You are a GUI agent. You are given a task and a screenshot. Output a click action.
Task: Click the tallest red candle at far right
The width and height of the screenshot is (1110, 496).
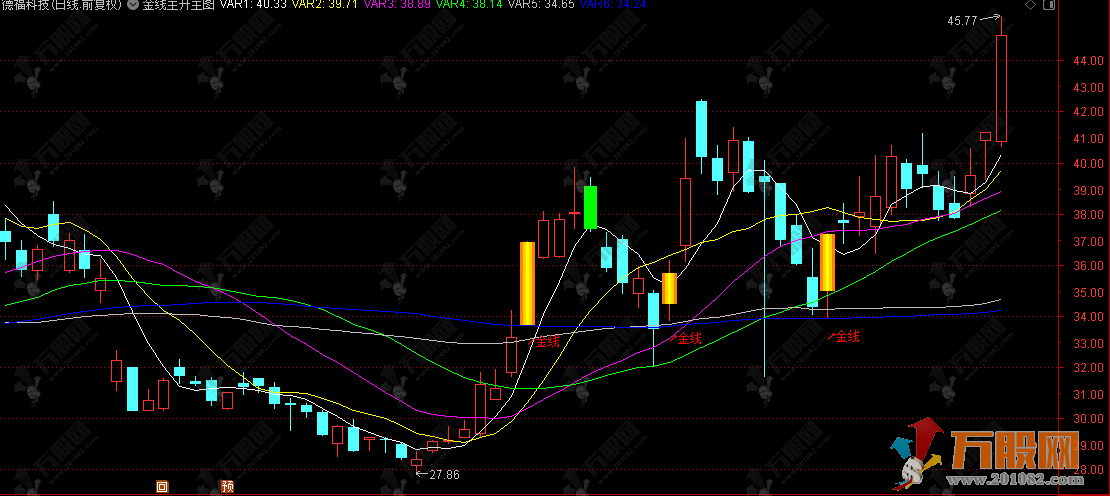click(x=1001, y=88)
